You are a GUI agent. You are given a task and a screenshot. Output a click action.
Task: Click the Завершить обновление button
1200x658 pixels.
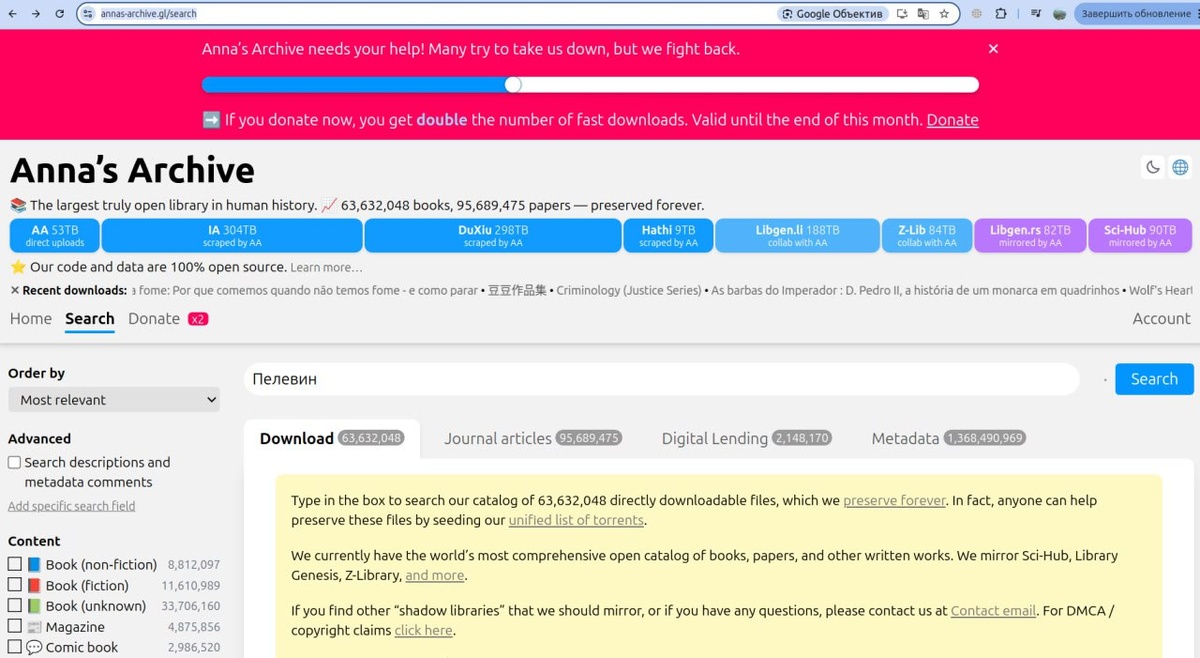[x=1136, y=14]
